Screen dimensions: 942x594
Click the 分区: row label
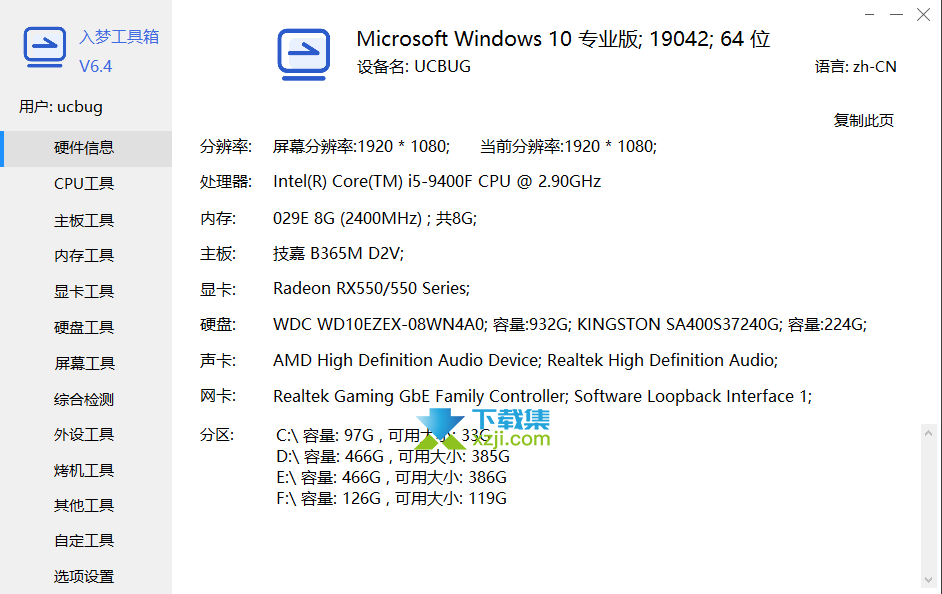[217, 435]
